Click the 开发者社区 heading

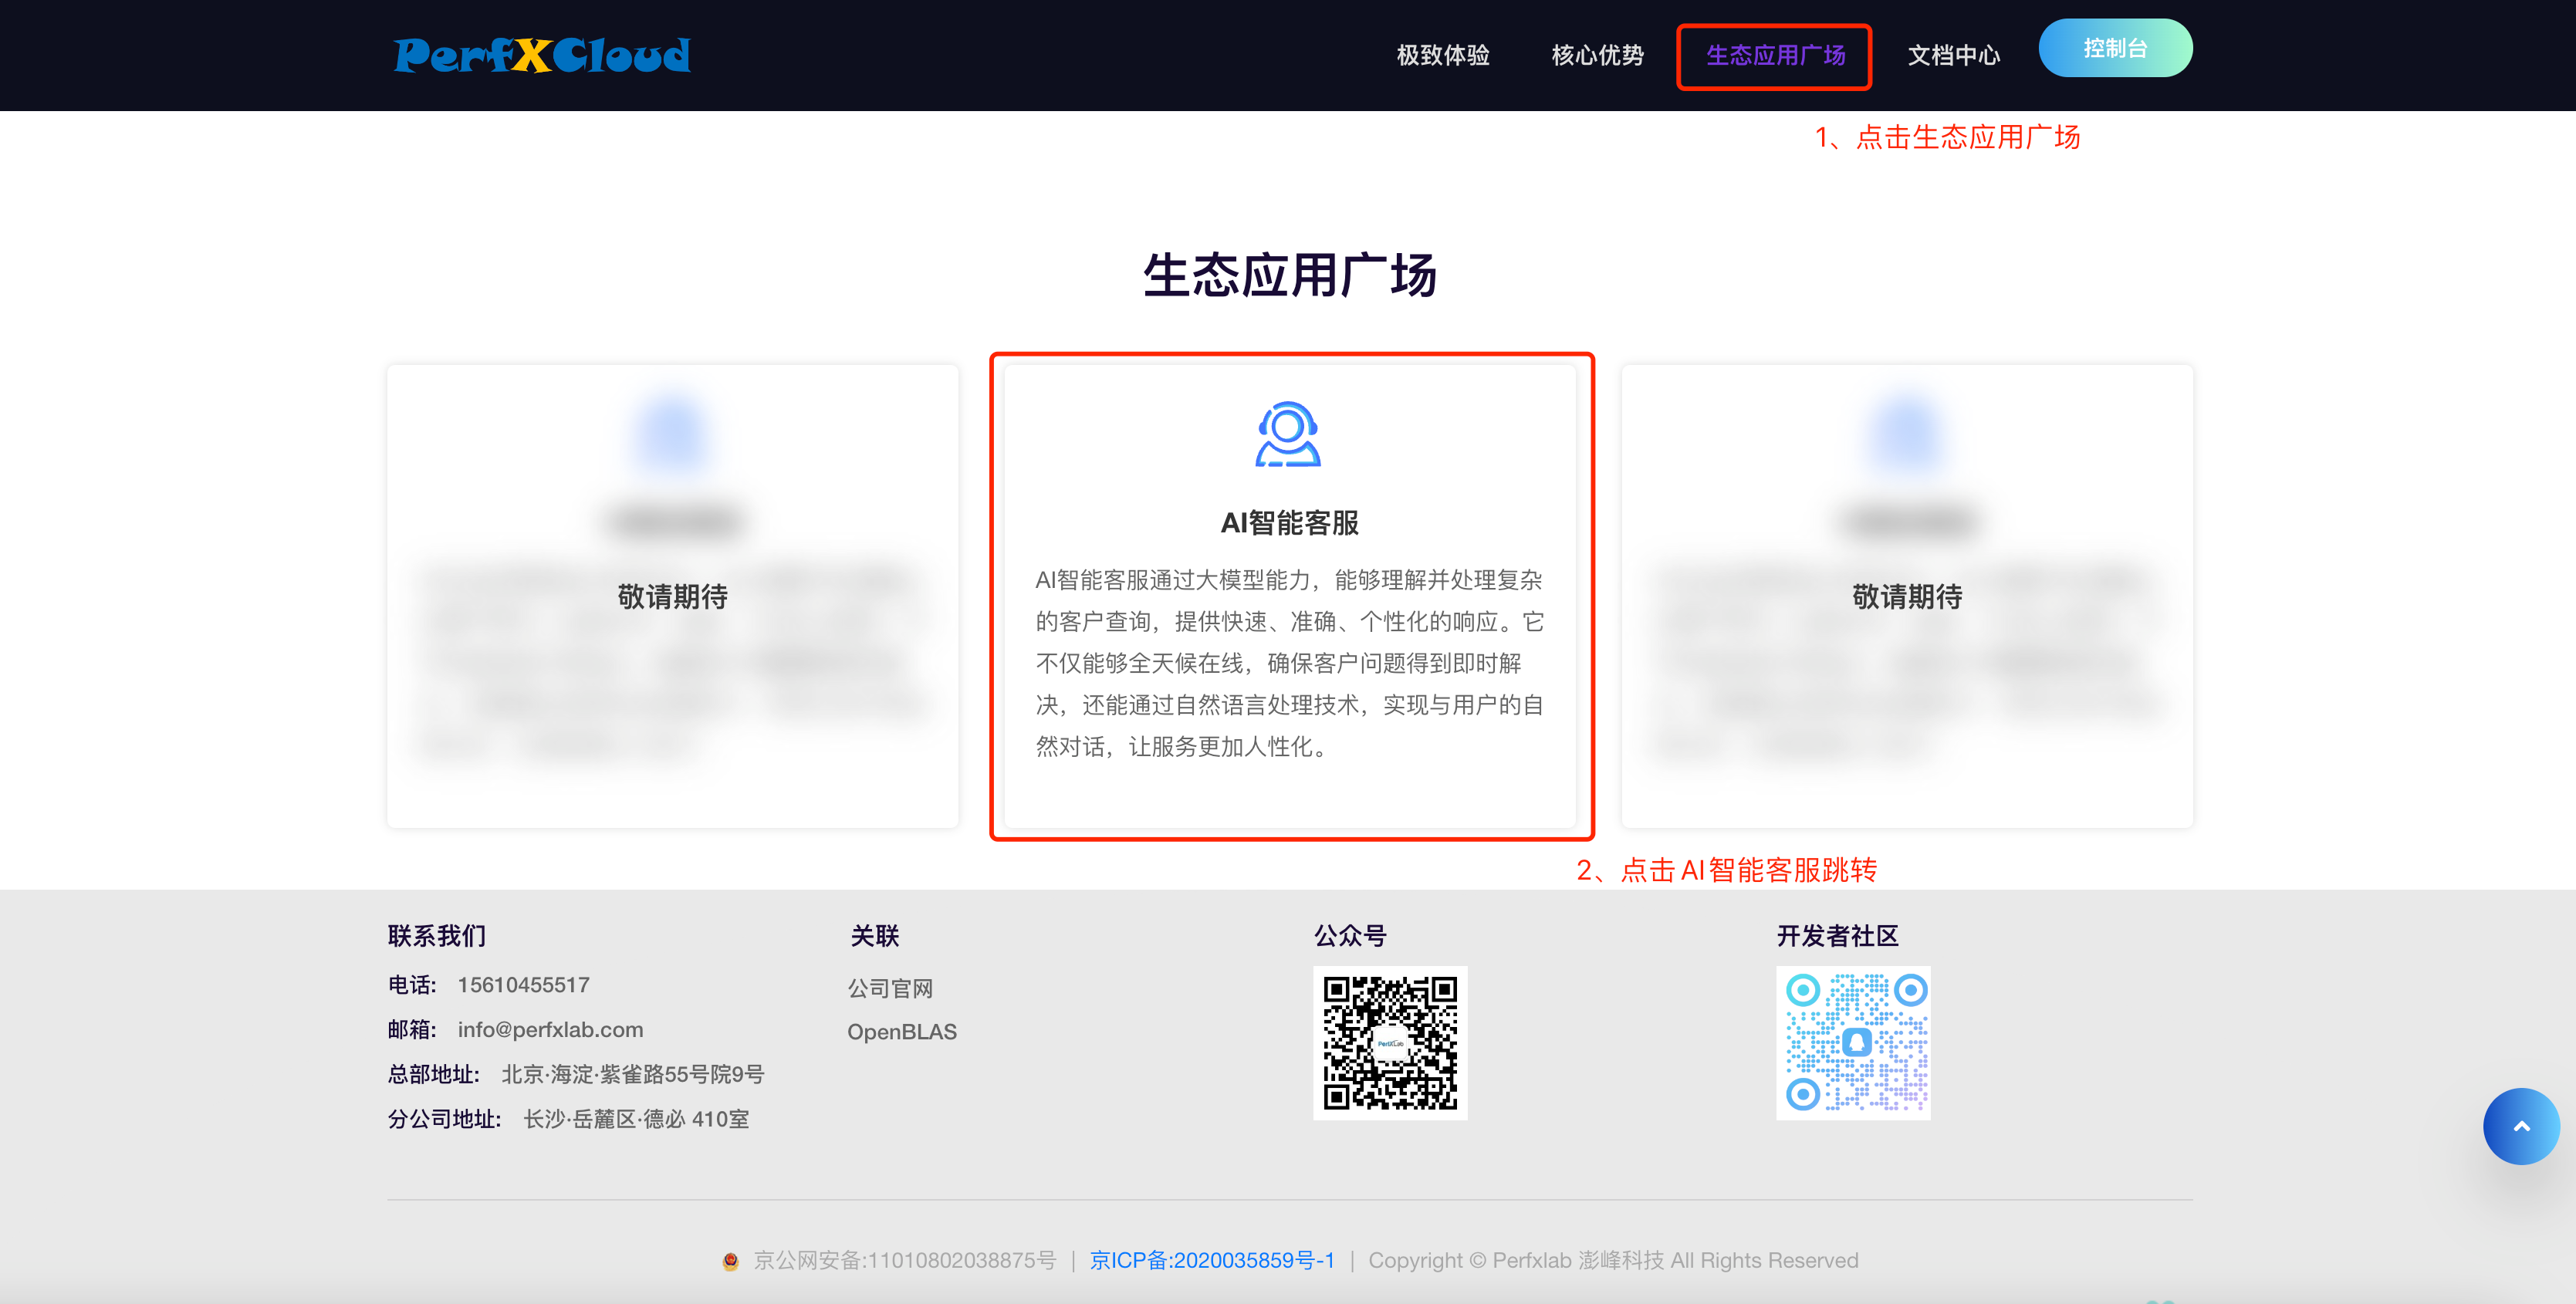[1837, 936]
